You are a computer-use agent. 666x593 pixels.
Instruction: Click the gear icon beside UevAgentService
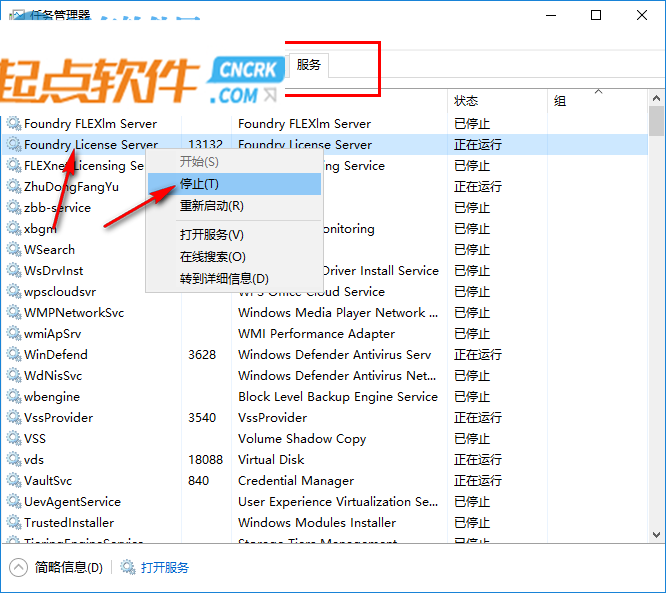[14, 502]
